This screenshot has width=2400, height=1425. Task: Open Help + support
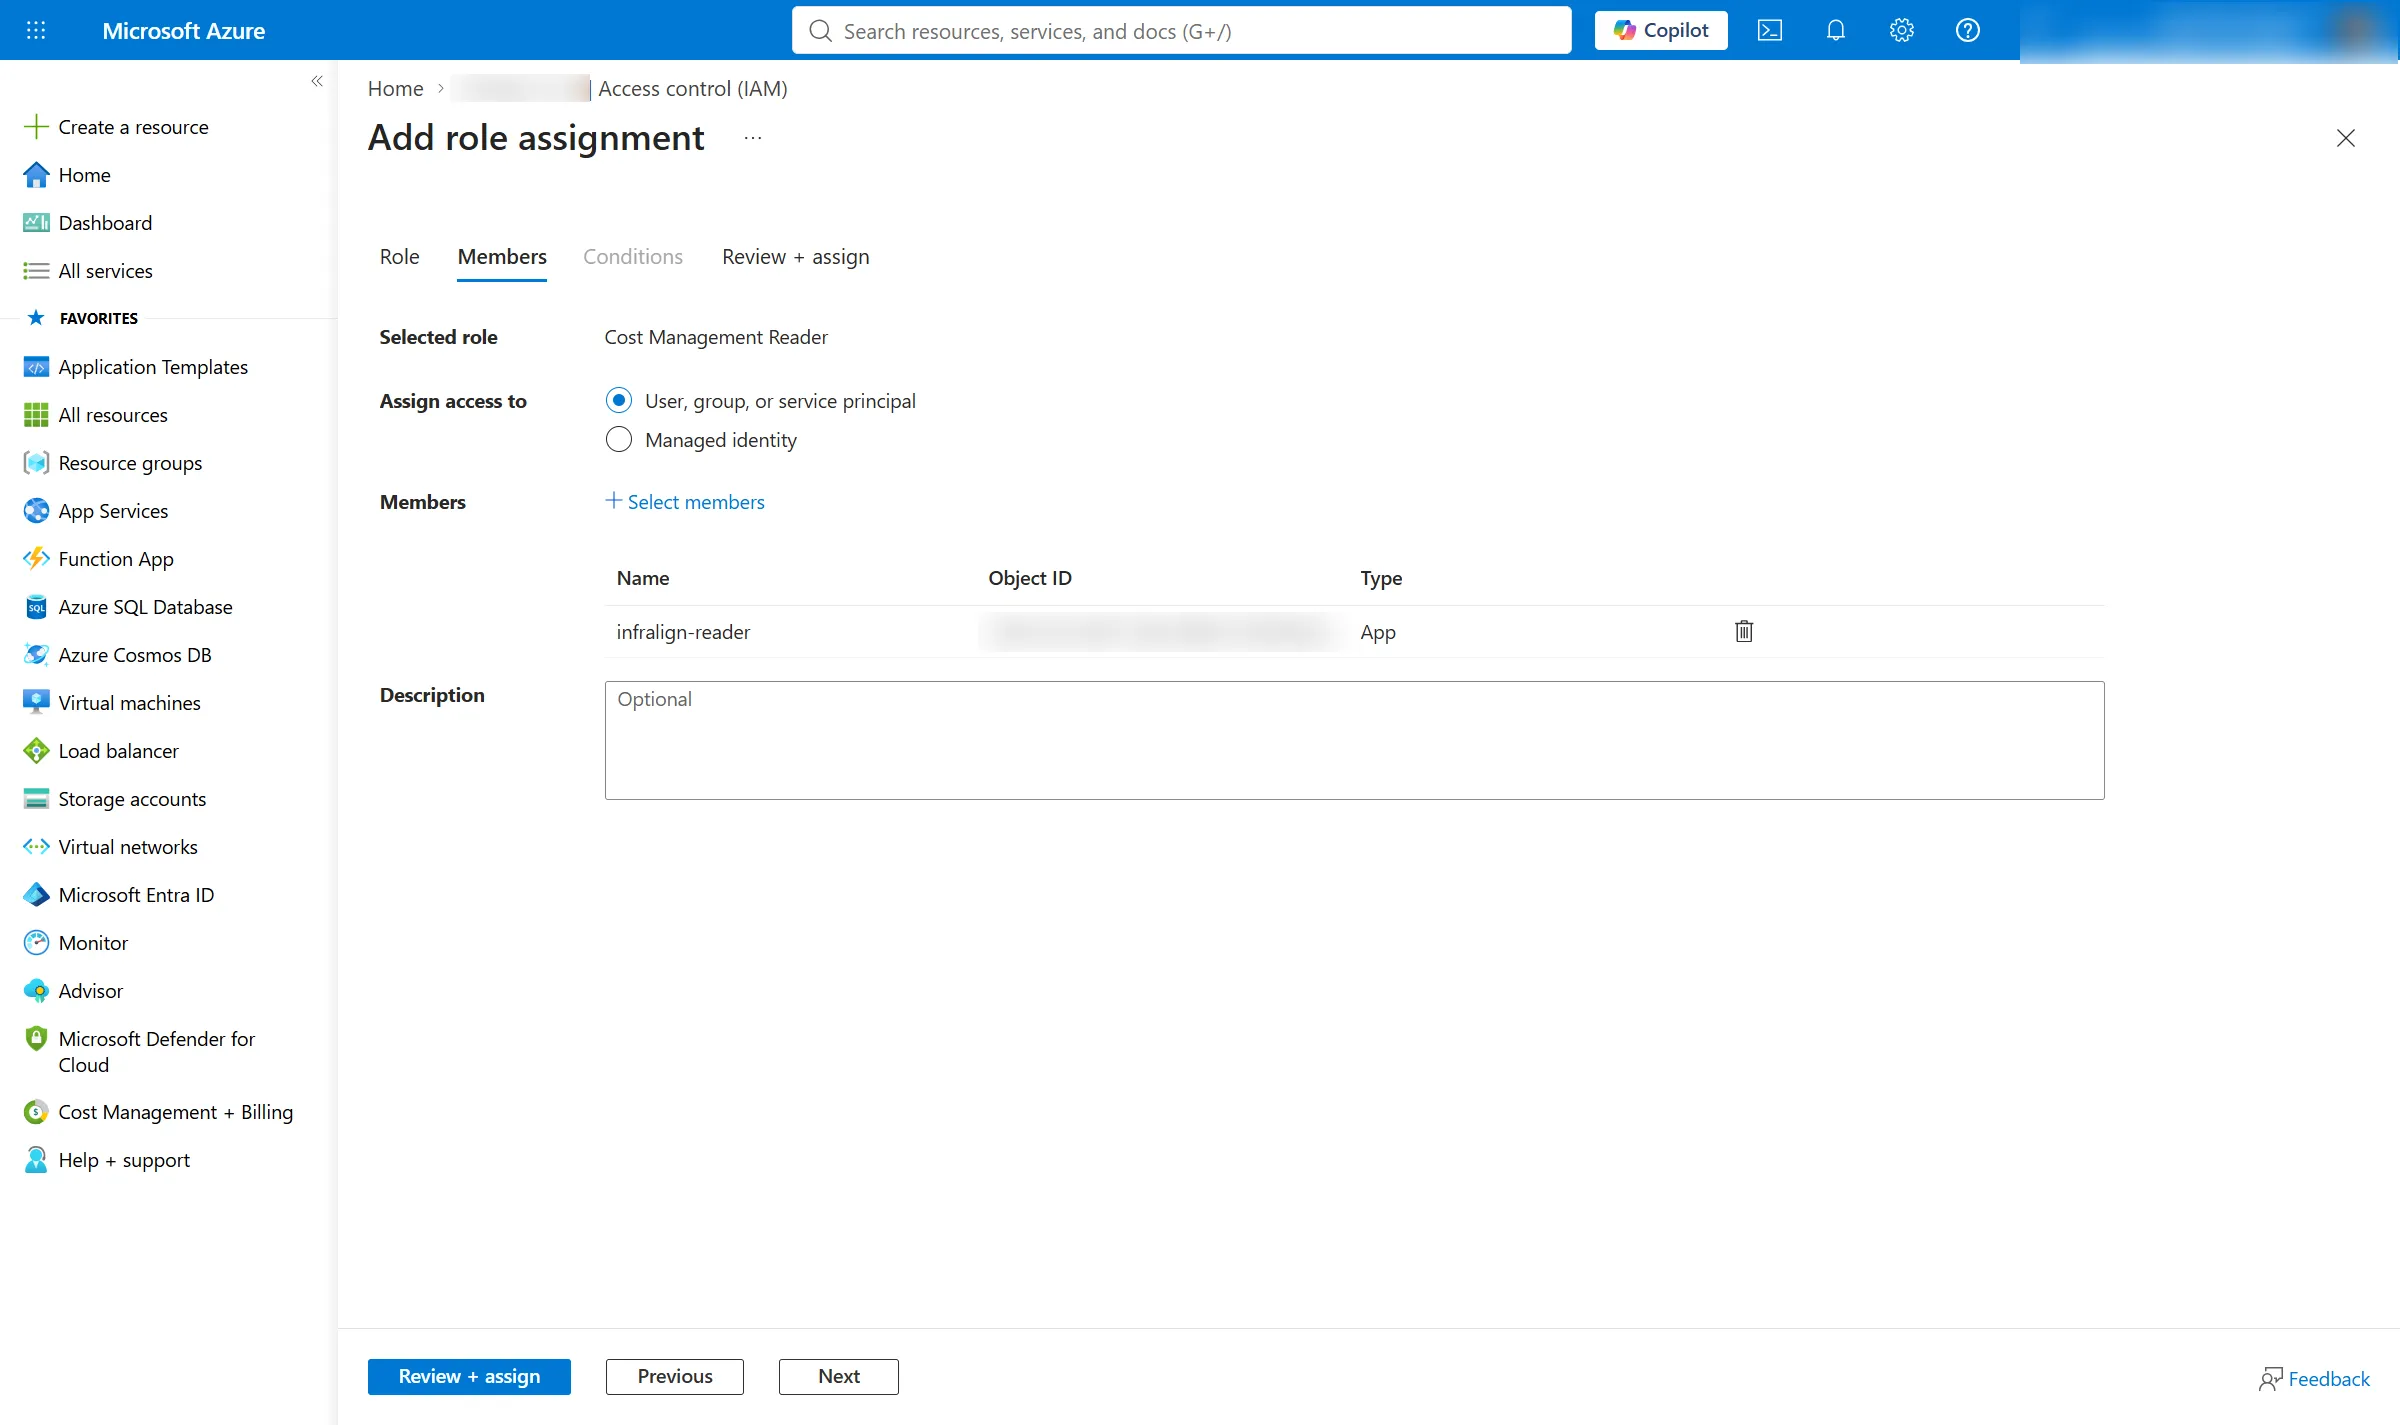tap(124, 1160)
